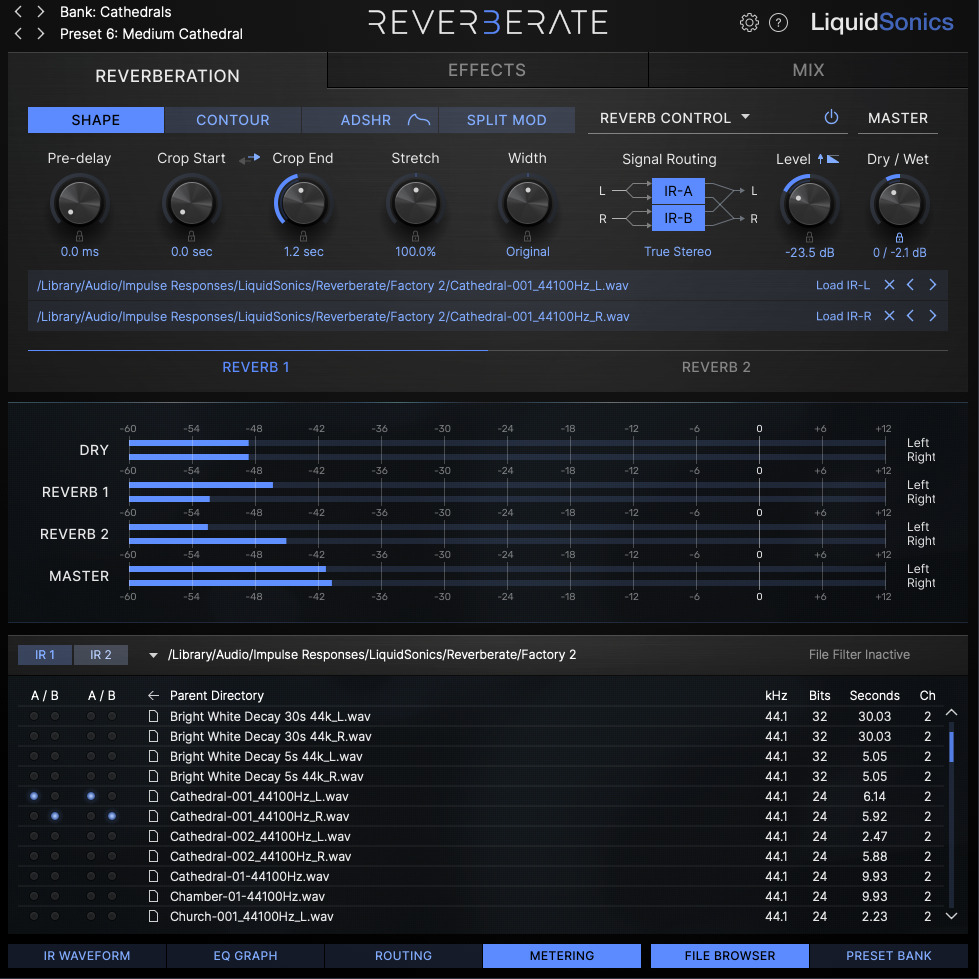Select next preset arrow beside Preset 6
The width and height of the screenshot is (979, 979).
click(x=41, y=33)
